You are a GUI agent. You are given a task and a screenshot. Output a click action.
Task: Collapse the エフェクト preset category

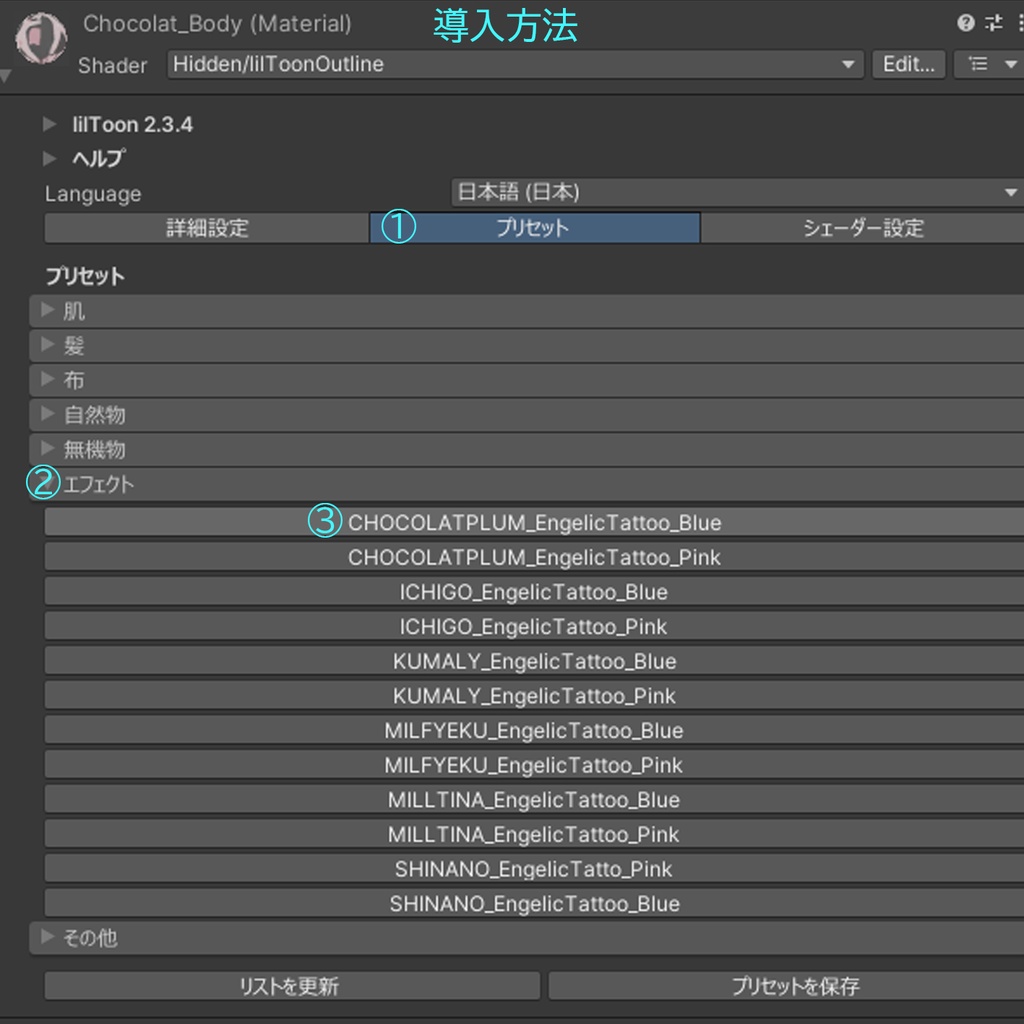click(526, 484)
